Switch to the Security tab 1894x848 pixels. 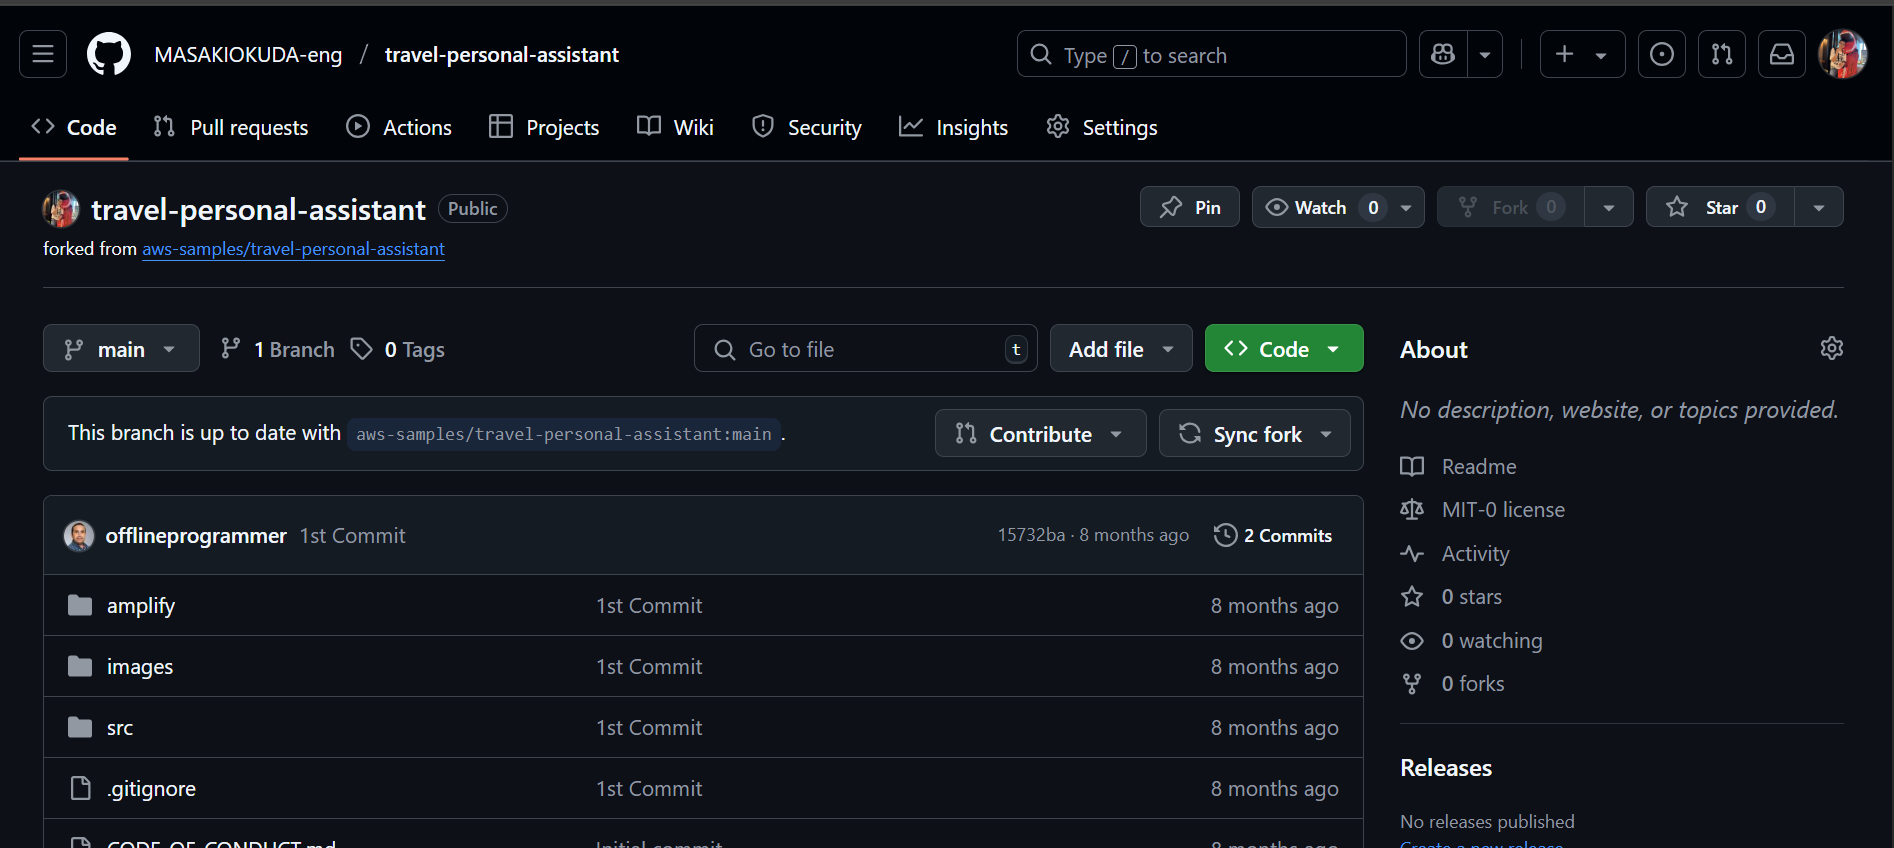tap(806, 127)
